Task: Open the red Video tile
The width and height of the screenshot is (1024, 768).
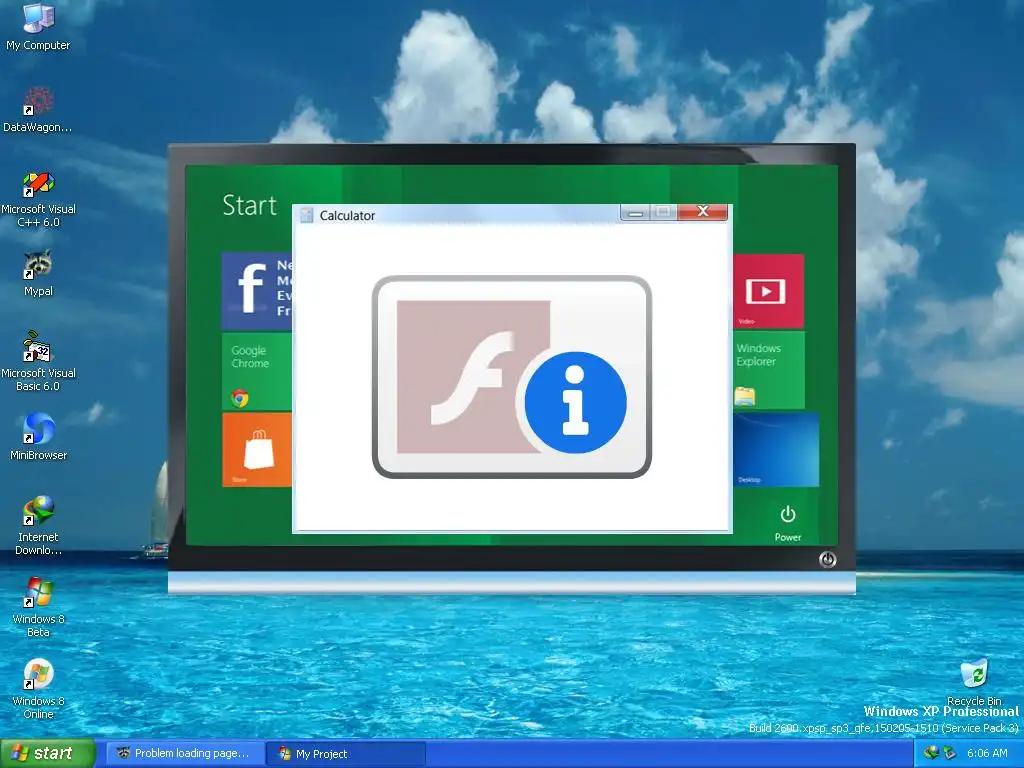Action: click(768, 291)
